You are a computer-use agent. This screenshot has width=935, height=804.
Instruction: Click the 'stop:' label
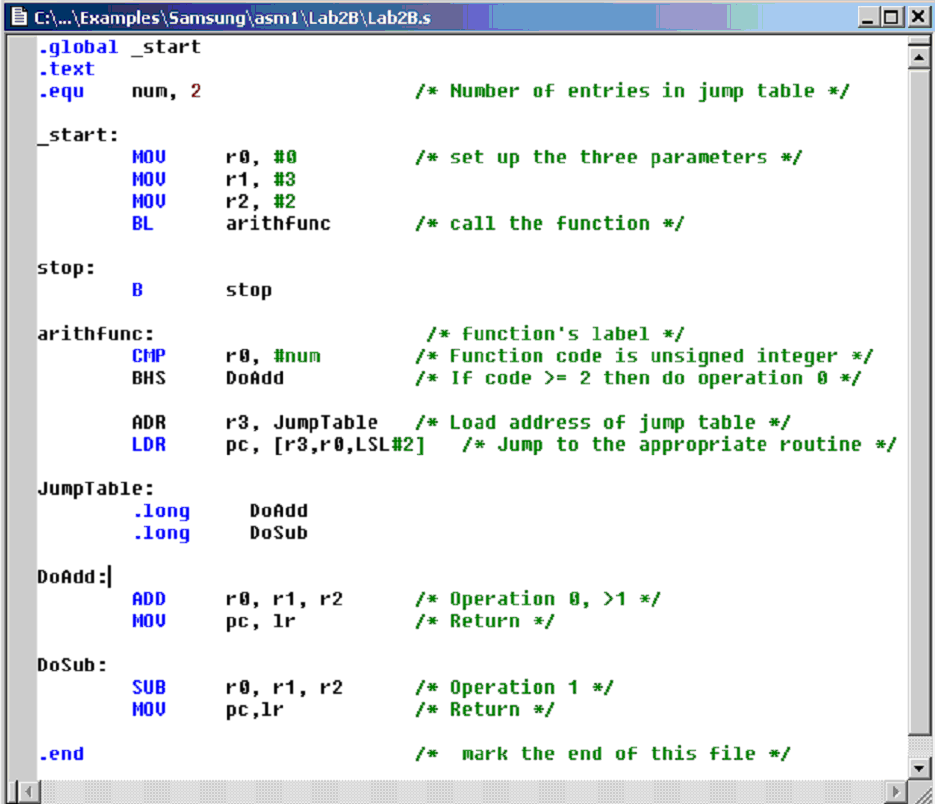66,268
